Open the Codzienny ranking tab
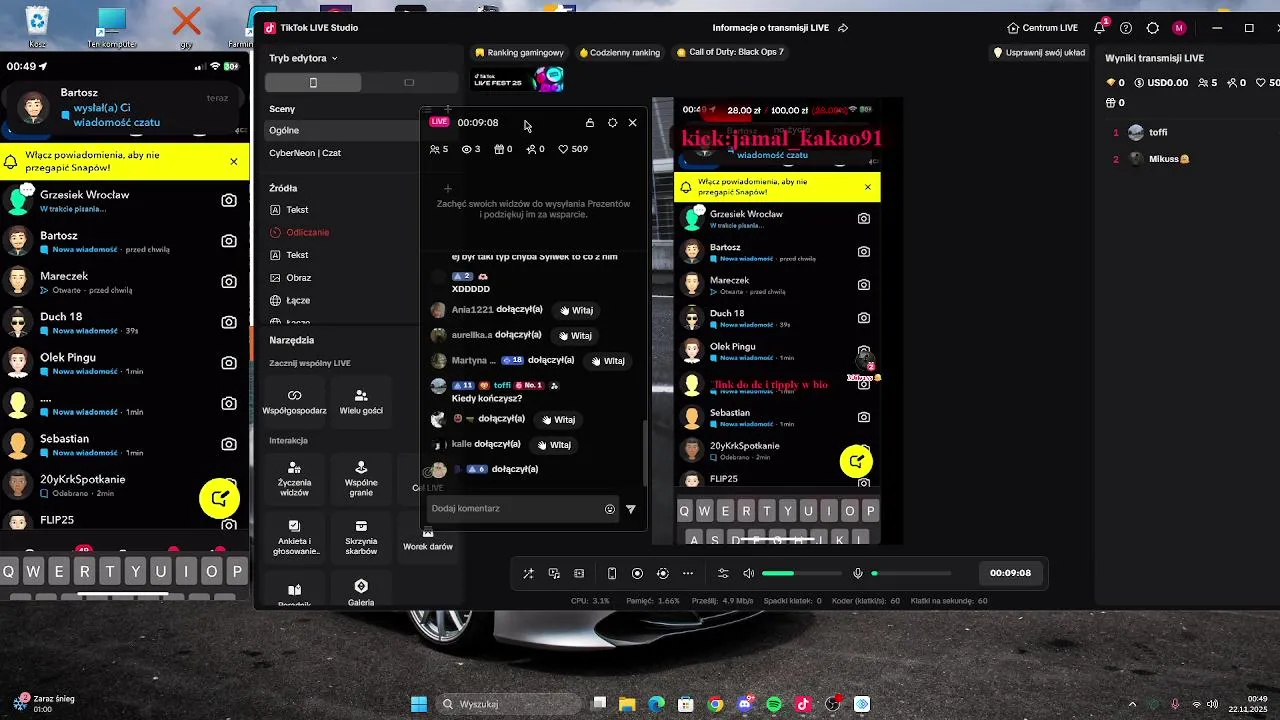1280x720 pixels. tap(619, 52)
